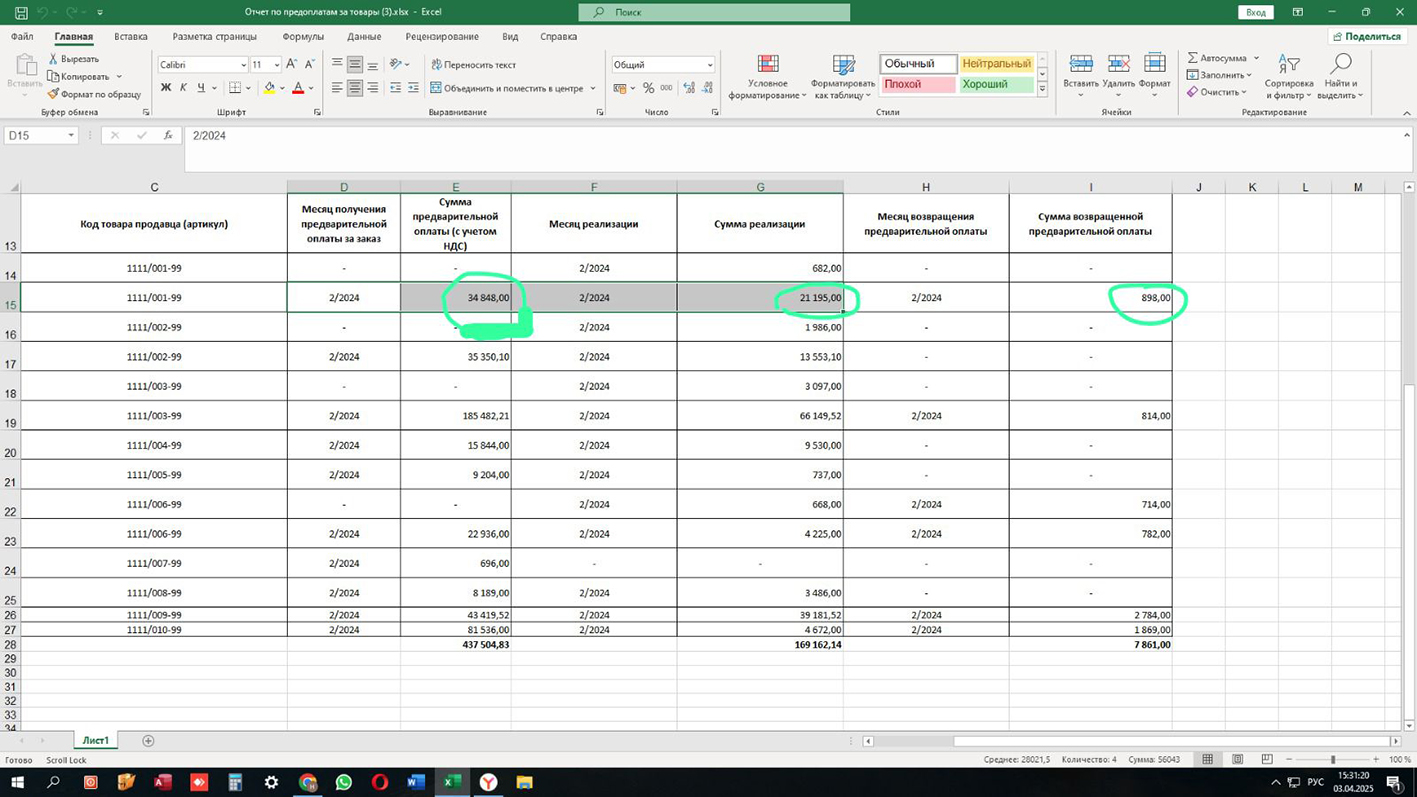Click the Find and Select magnifier icon
Screen dimensions: 1417x797
[x=1341, y=65]
